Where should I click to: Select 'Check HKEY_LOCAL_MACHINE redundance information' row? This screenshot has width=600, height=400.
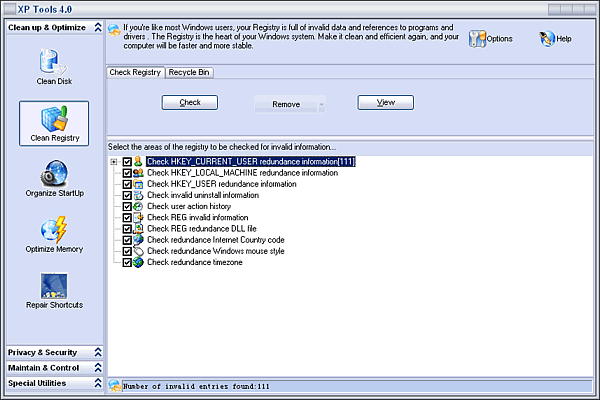tap(243, 173)
